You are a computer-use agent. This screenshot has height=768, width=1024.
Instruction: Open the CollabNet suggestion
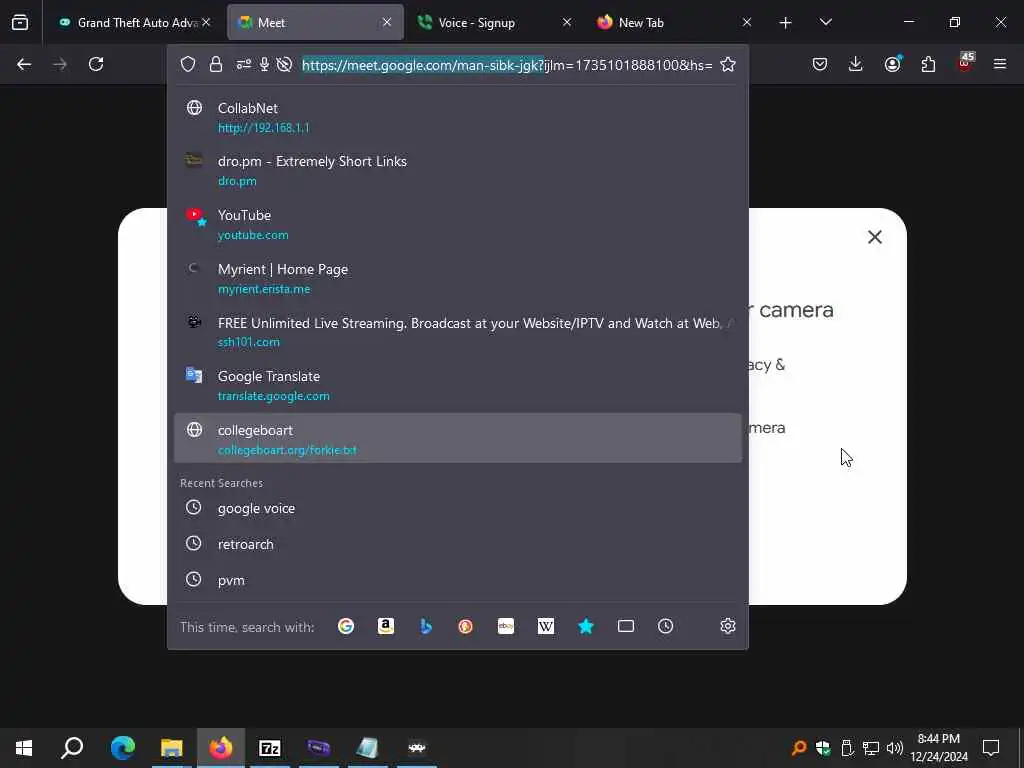457,117
